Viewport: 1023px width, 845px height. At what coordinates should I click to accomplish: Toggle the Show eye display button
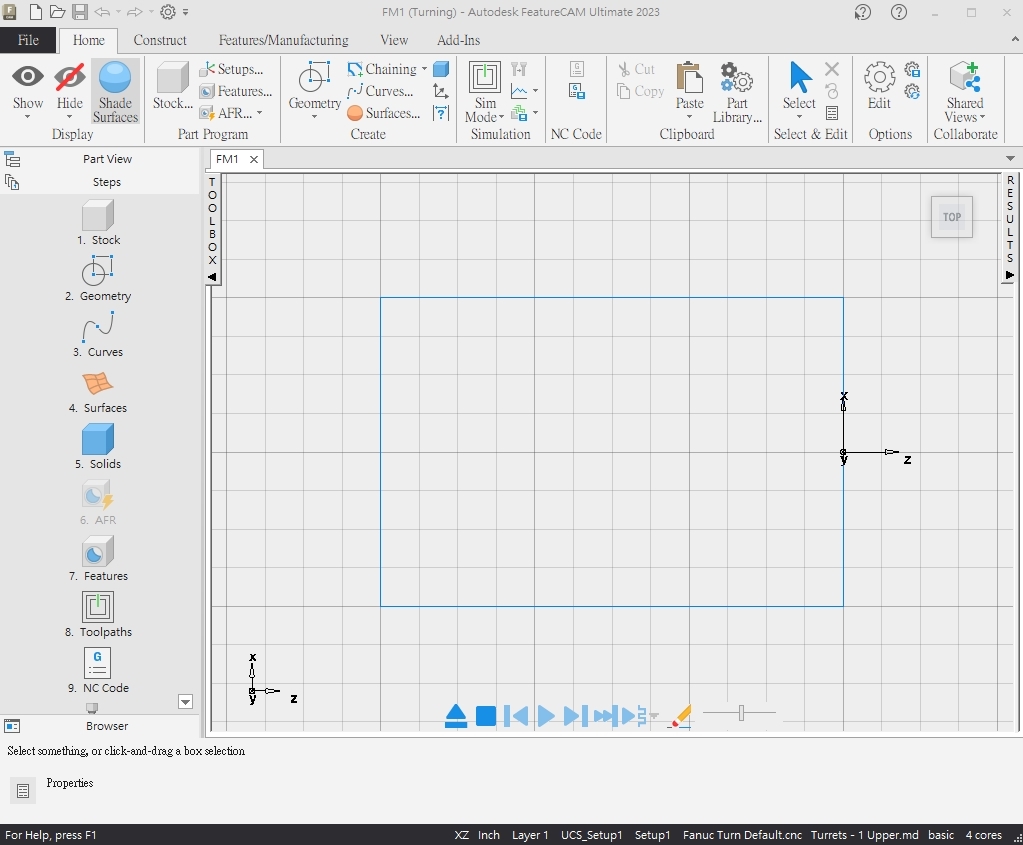pyautogui.click(x=28, y=78)
